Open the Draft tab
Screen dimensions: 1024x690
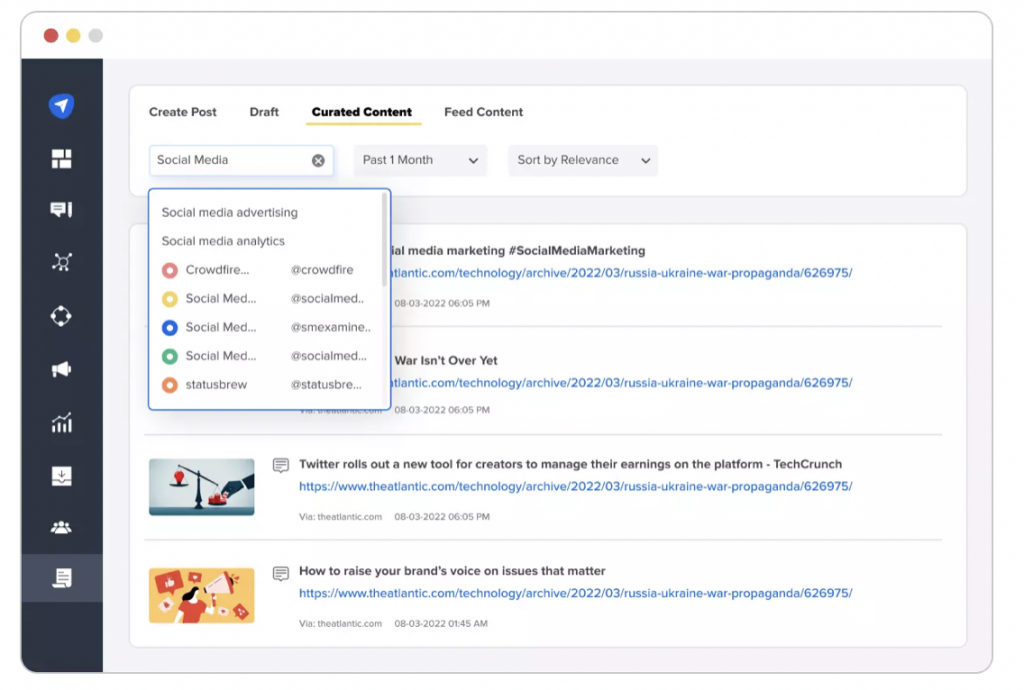coord(264,112)
